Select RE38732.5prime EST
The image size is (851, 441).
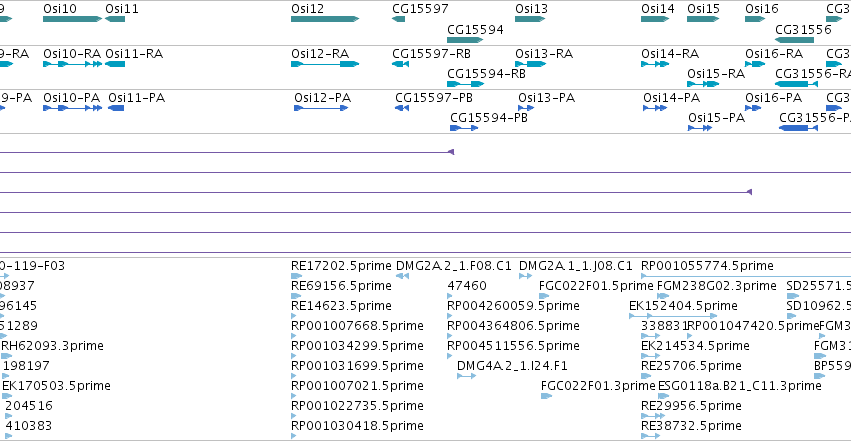[651, 436]
